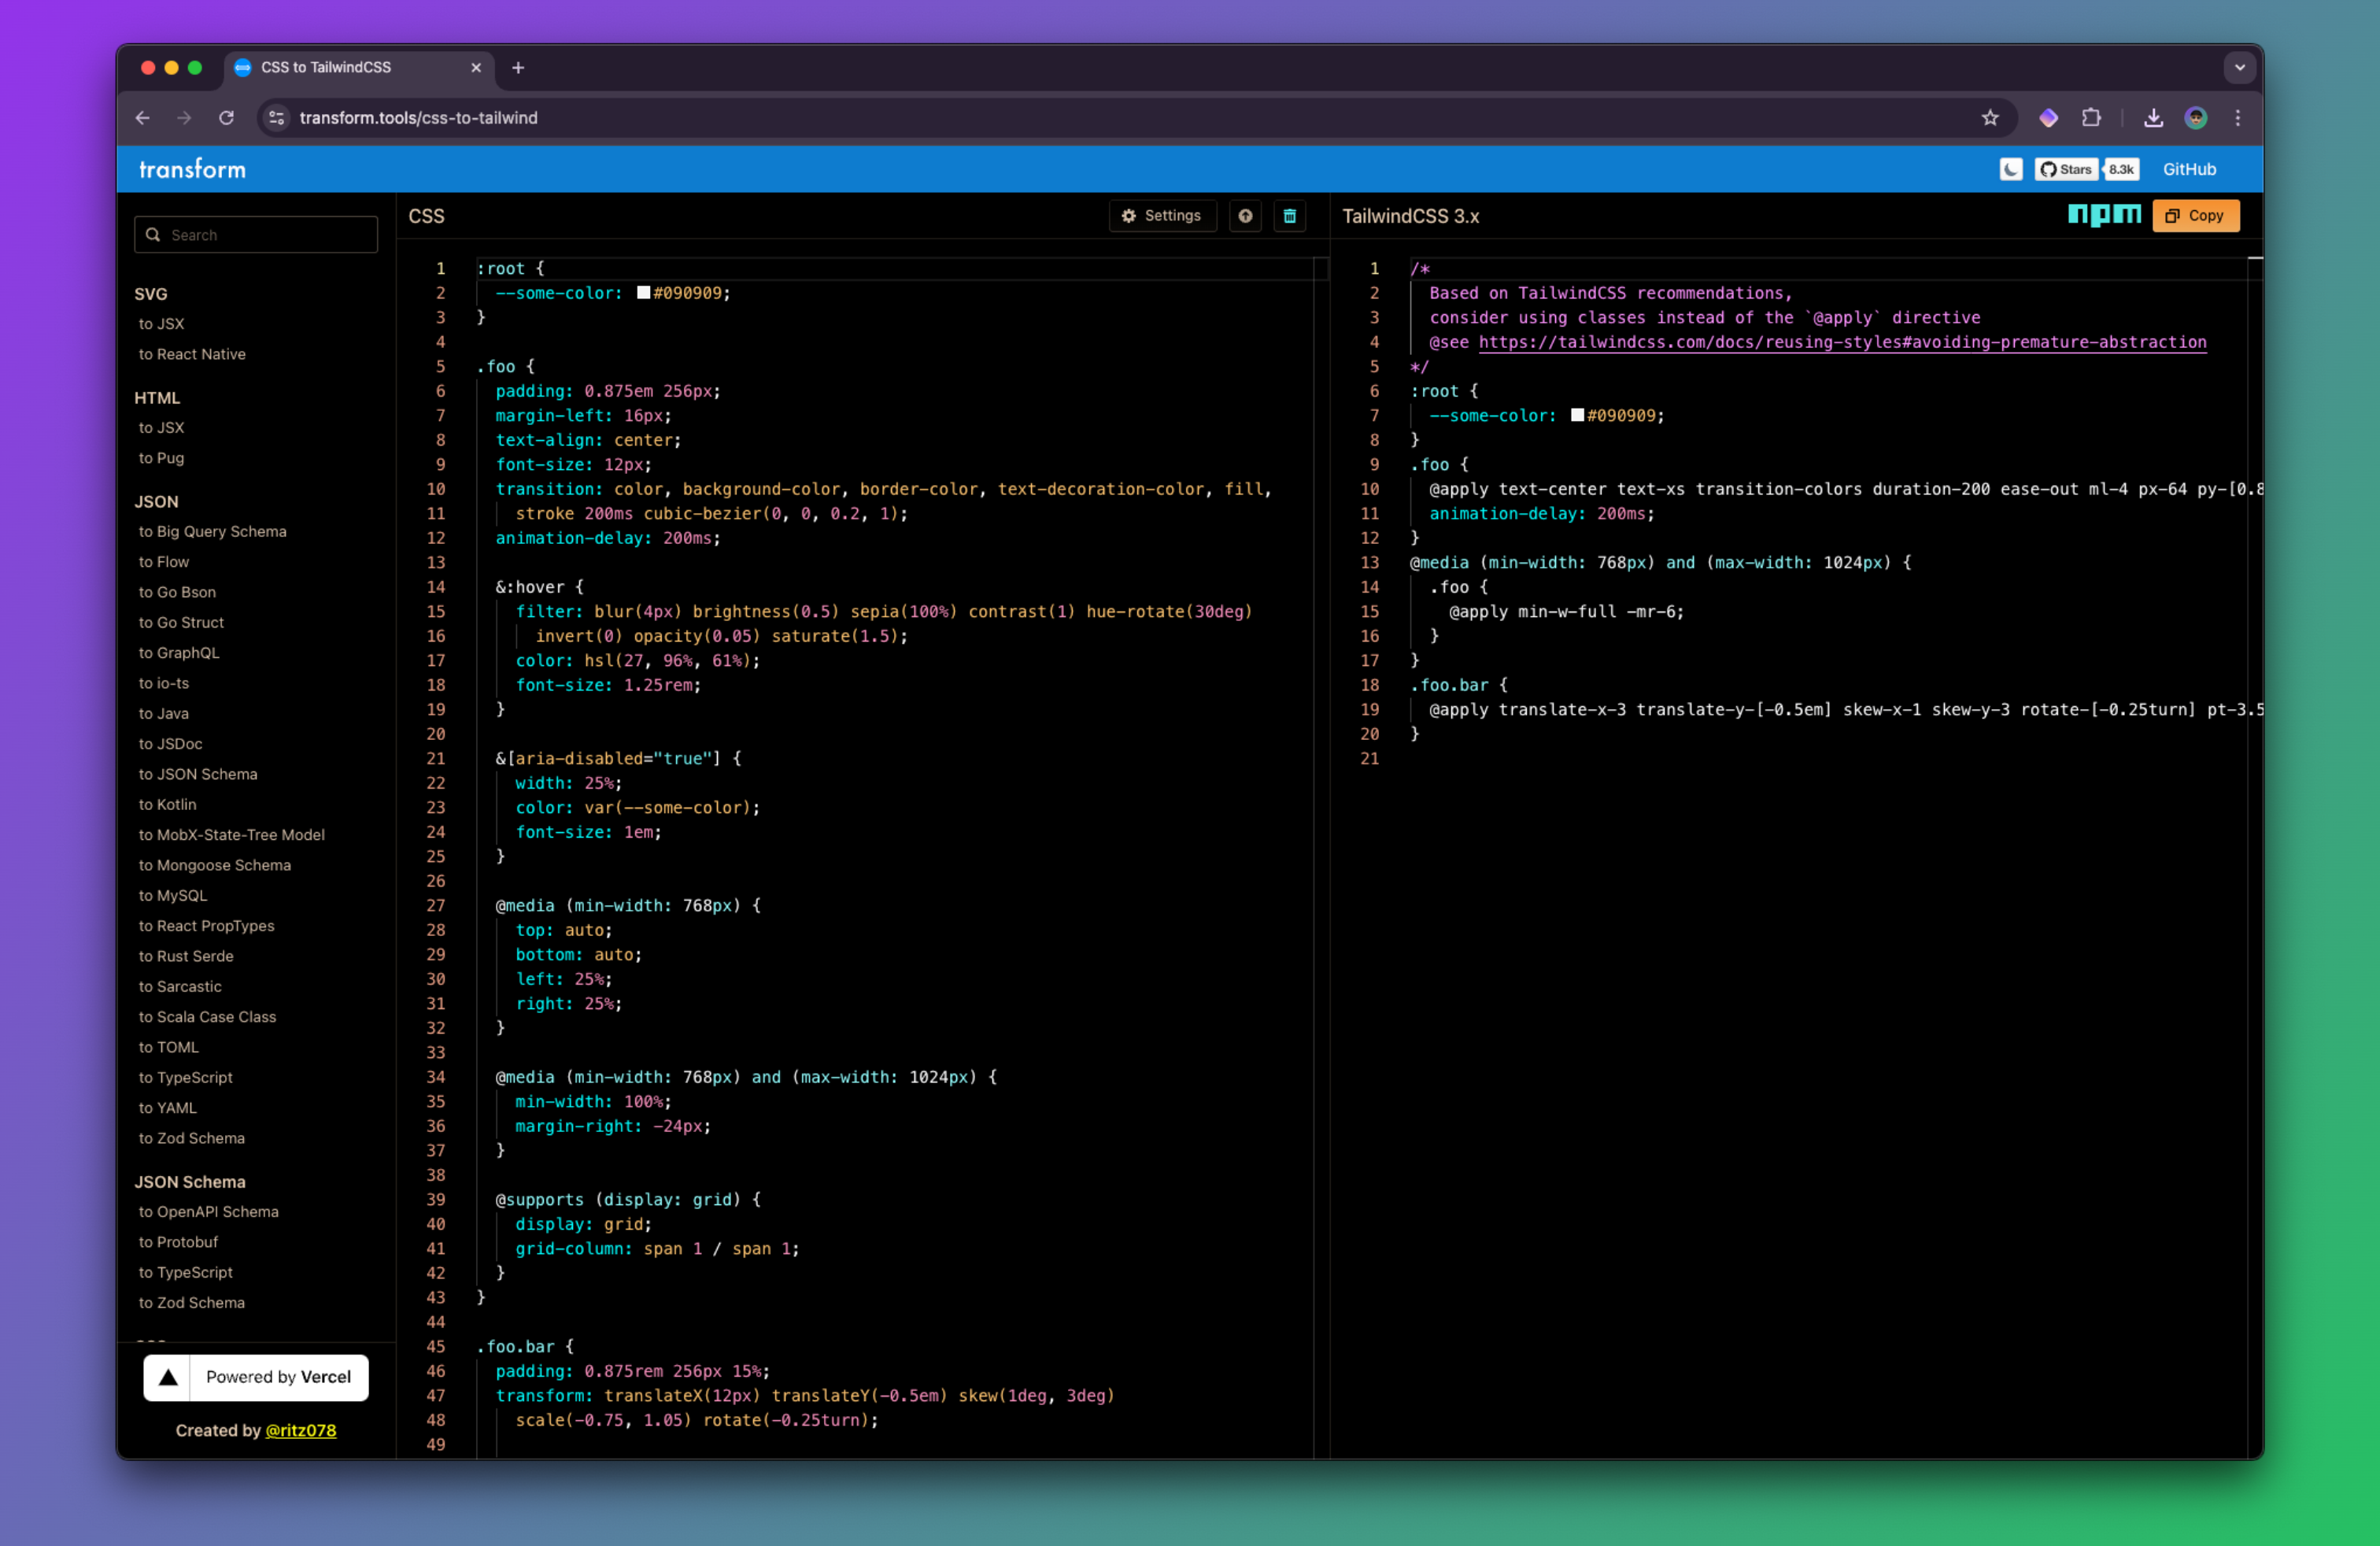The height and width of the screenshot is (1546, 2380).
Task: Choose to React PropTypes converter
Action: [206, 926]
